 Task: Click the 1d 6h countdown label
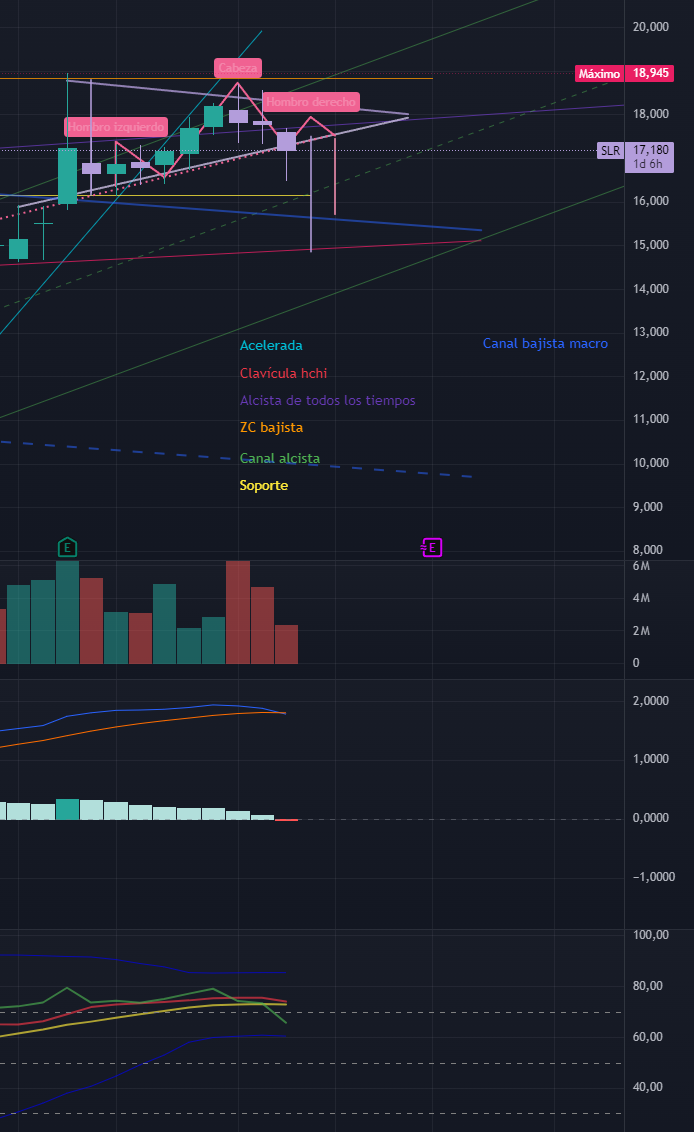[648, 164]
